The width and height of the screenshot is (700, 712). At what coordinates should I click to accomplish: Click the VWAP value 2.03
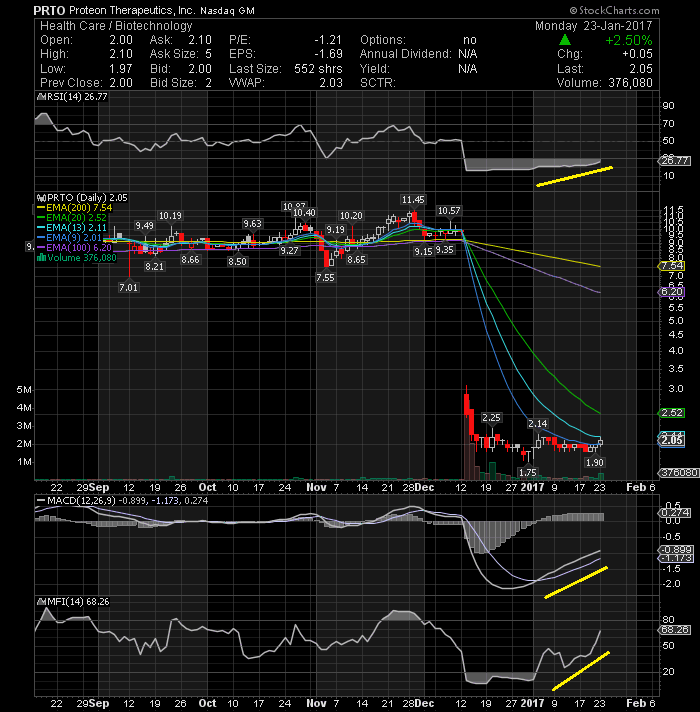330,83
